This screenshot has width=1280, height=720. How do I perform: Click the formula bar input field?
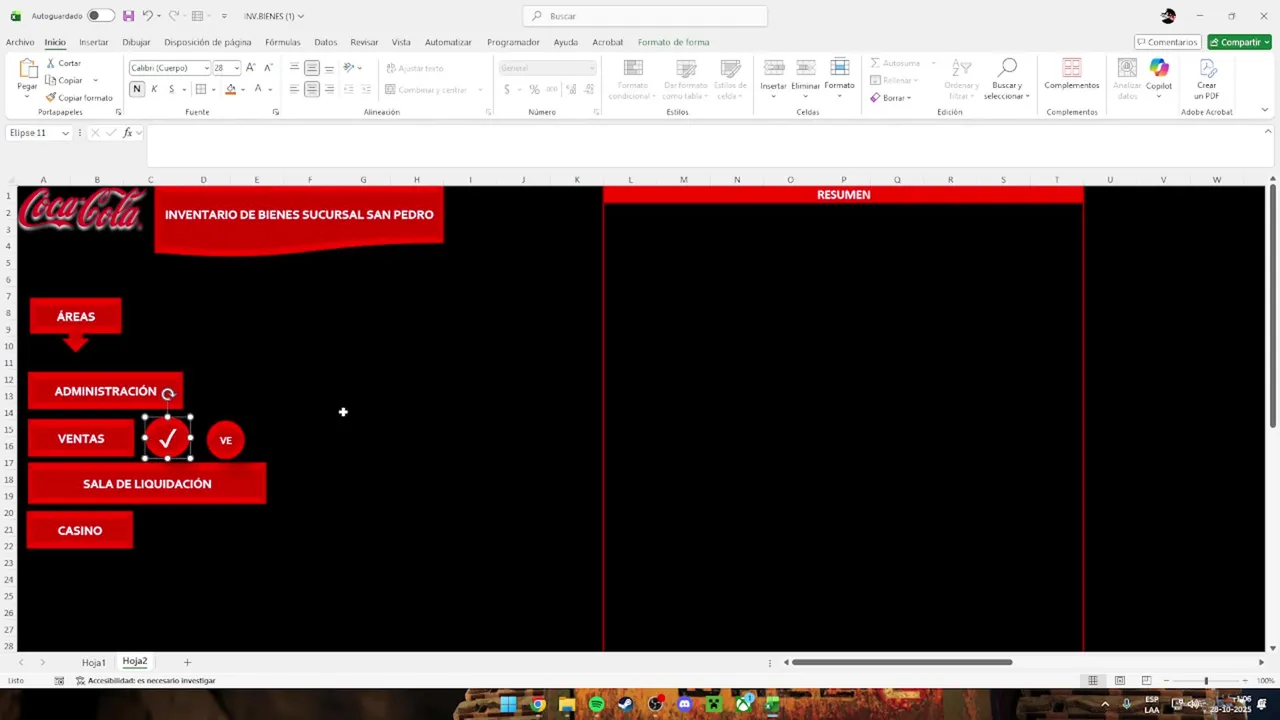coord(703,144)
